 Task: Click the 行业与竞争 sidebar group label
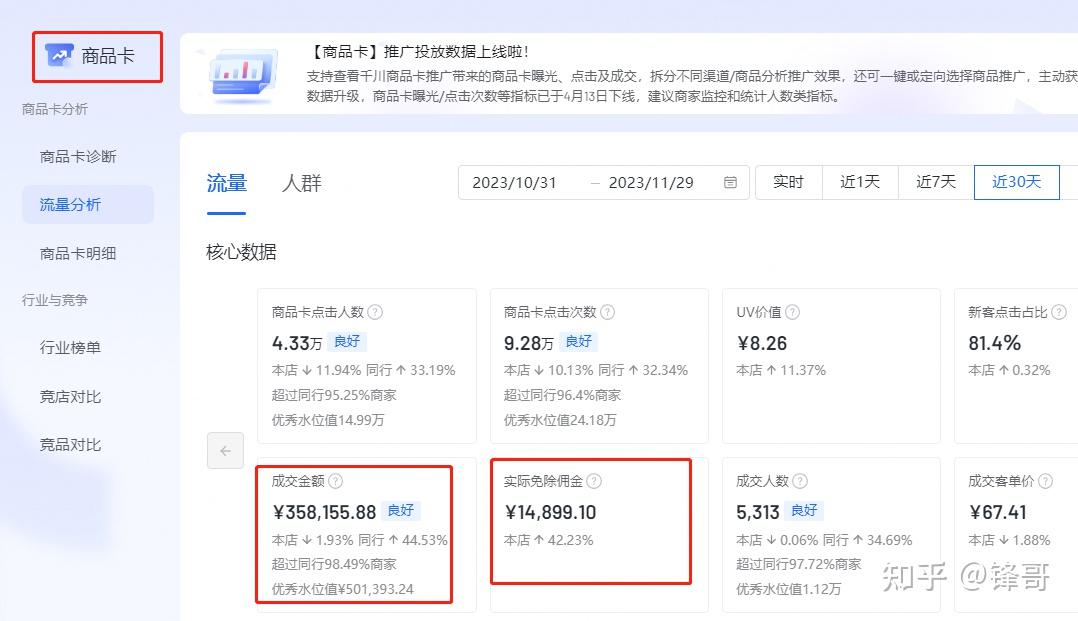point(55,301)
